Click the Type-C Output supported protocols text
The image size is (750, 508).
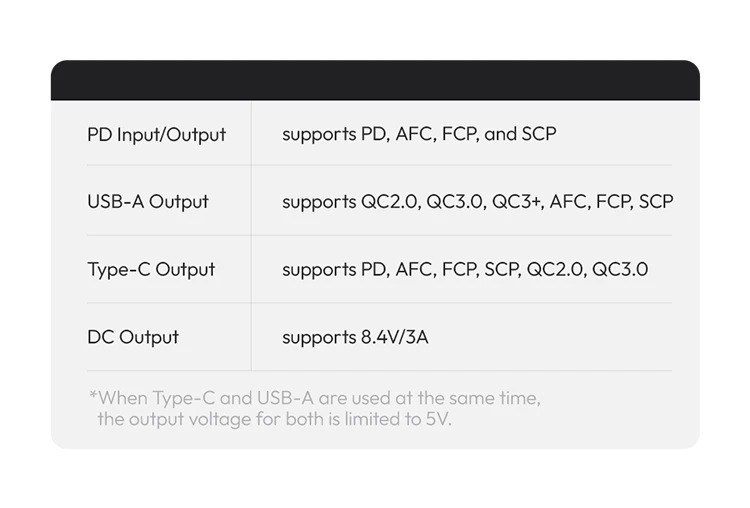(465, 269)
